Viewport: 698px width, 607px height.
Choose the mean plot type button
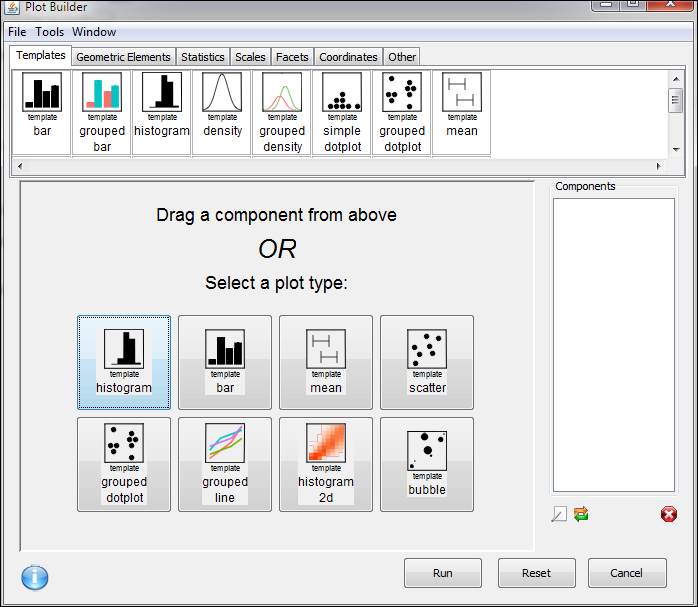point(326,362)
